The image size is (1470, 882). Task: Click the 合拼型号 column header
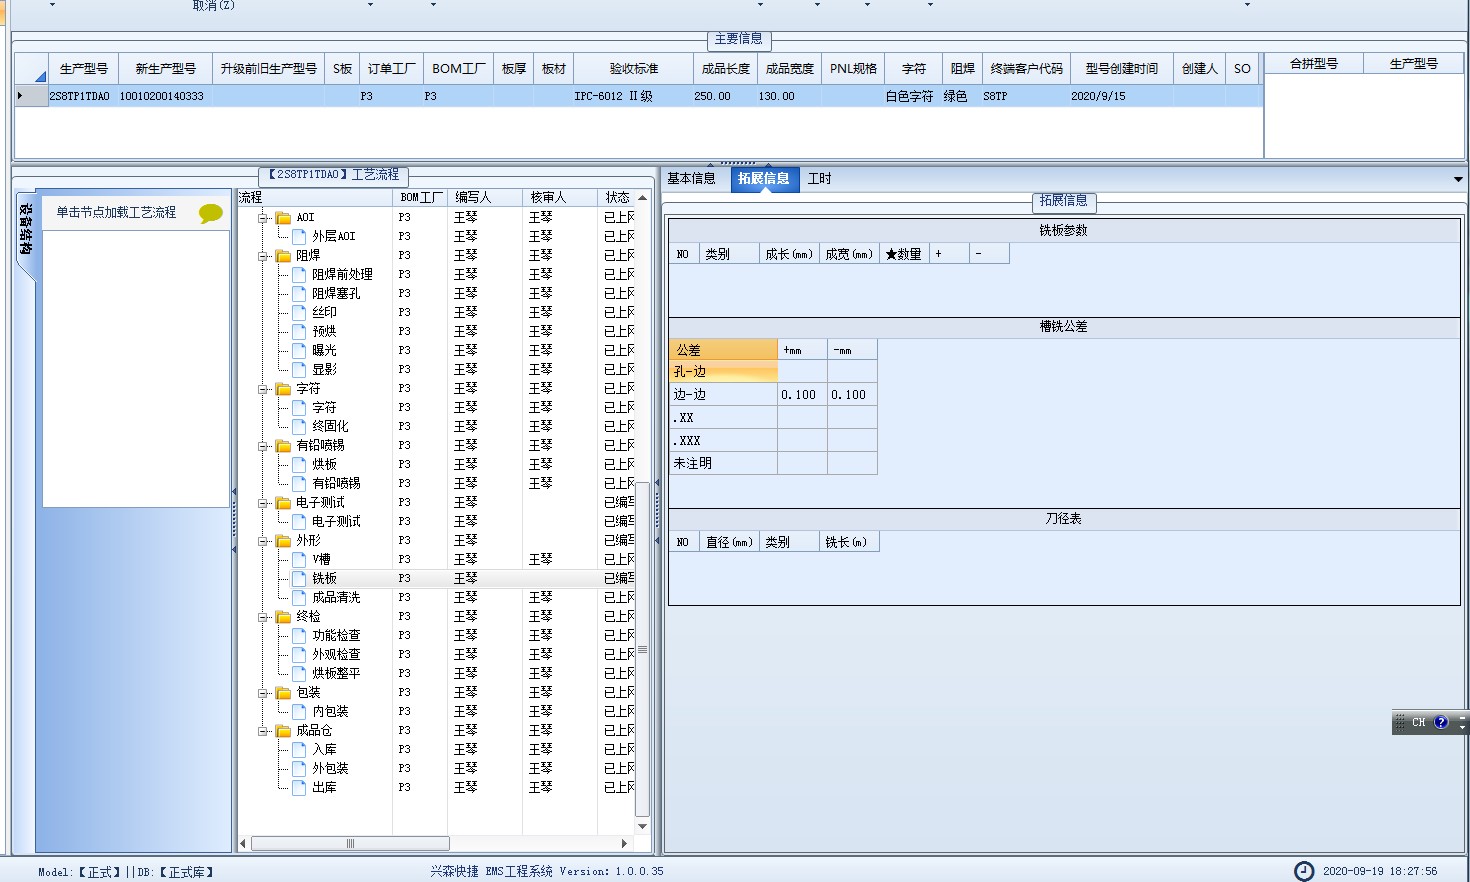[x=1313, y=63]
